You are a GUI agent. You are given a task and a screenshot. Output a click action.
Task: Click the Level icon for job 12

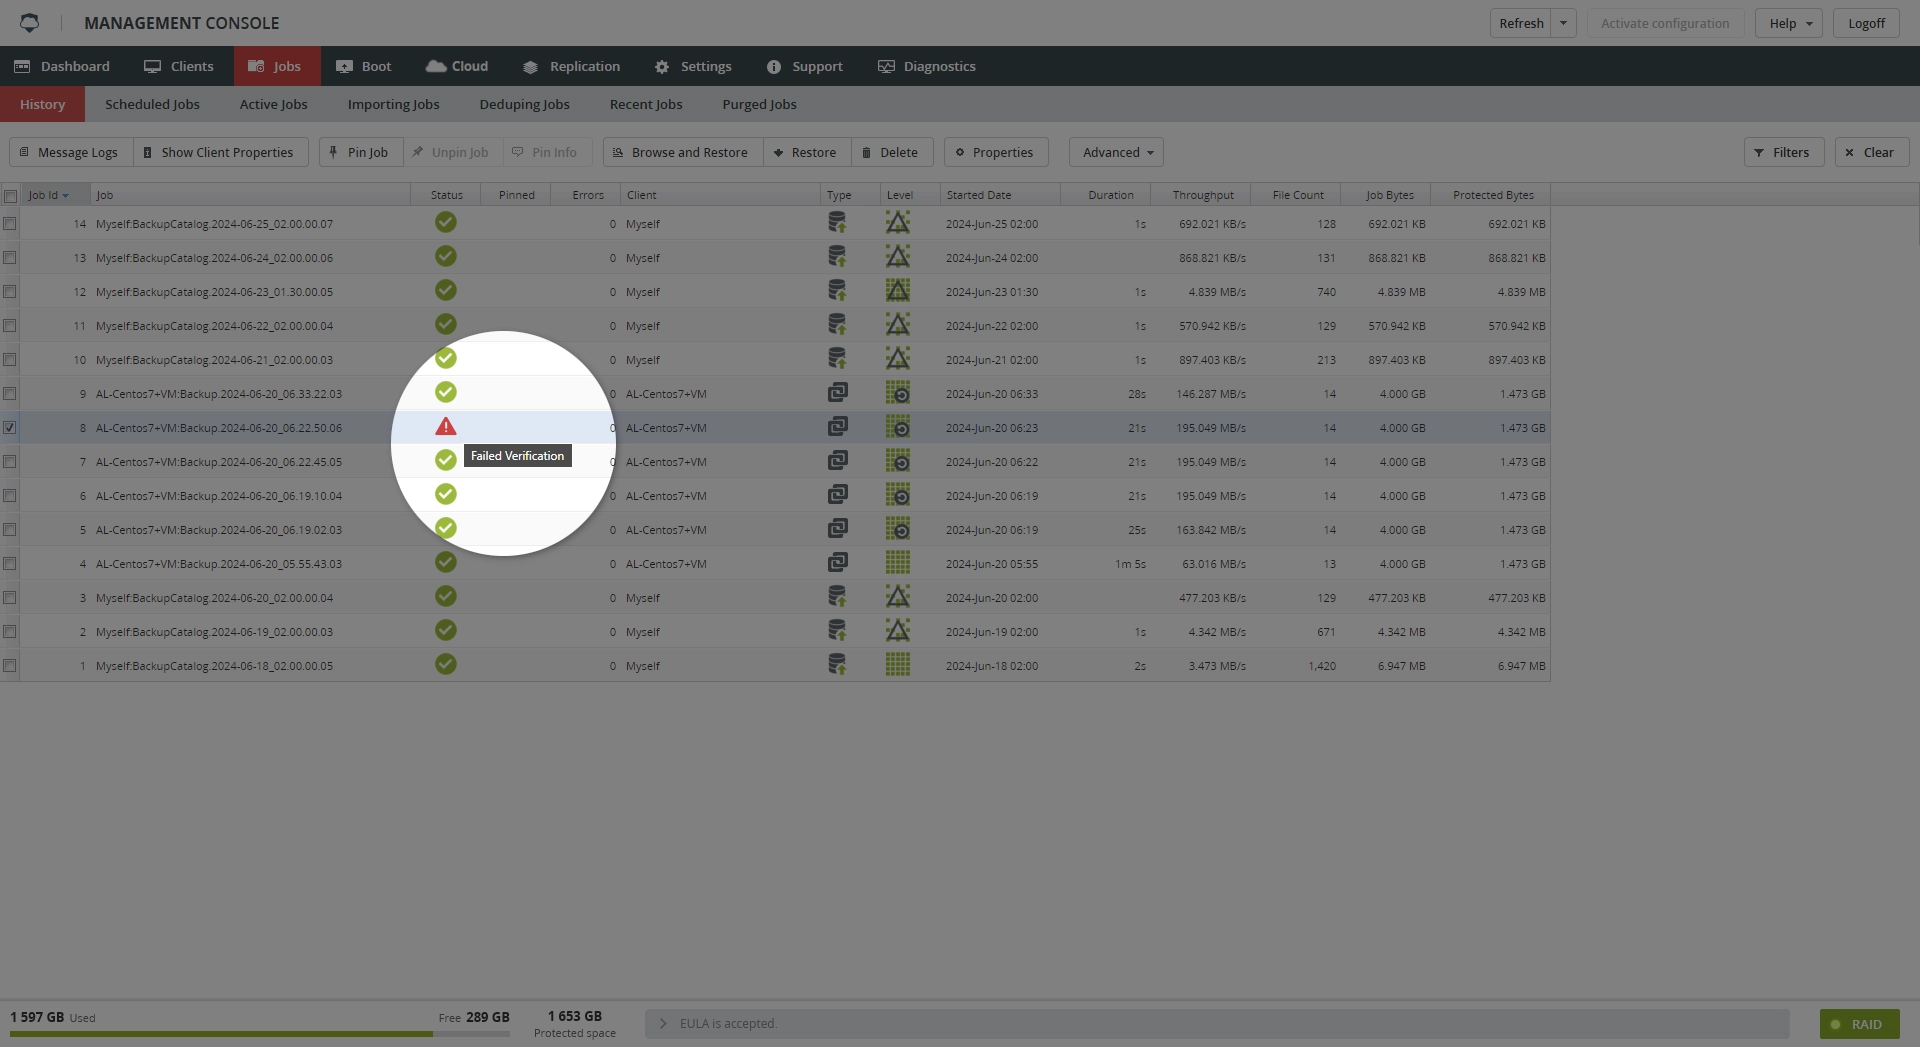[x=897, y=291]
